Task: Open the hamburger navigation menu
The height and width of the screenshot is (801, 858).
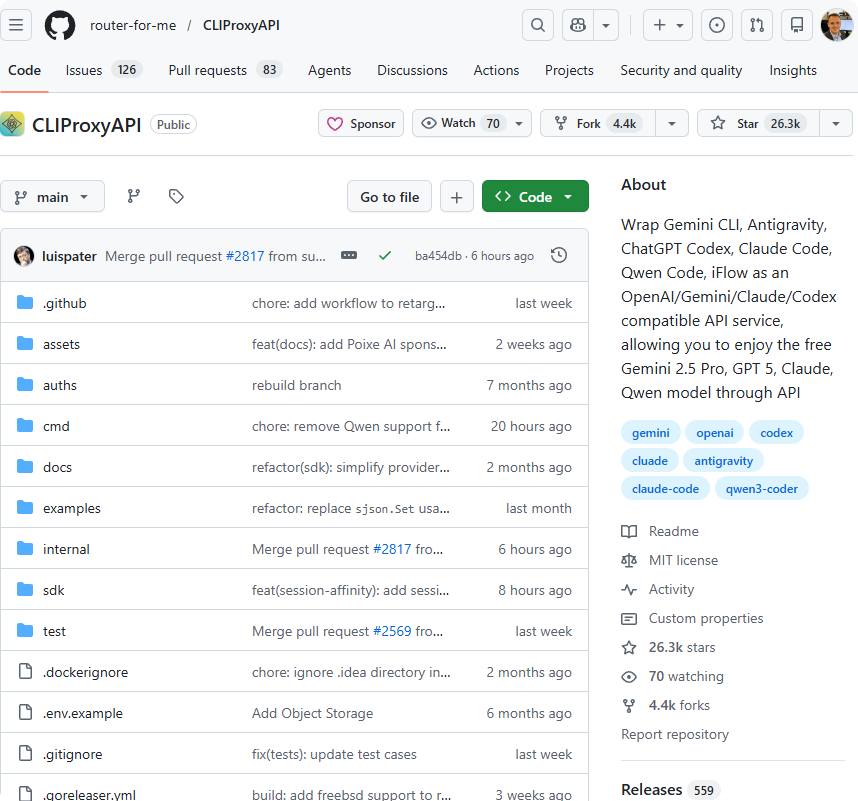Action: pos(16,25)
